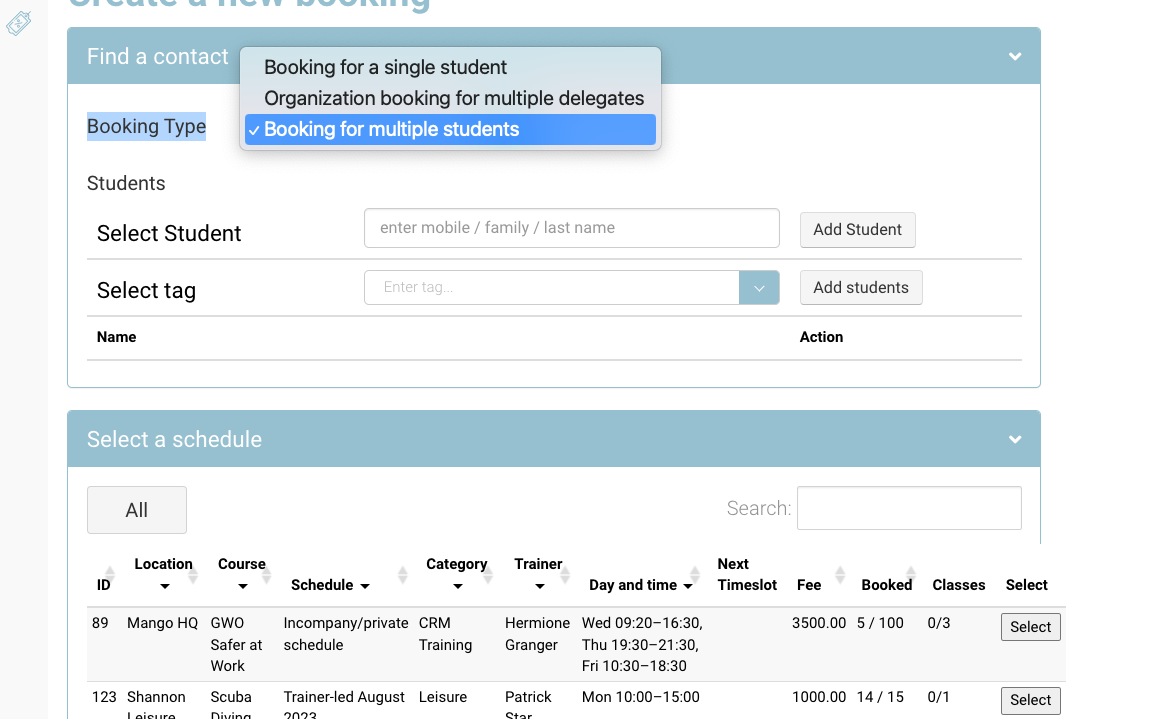The width and height of the screenshot is (1170, 719).
Task: Open the Location column filter dropdown
Action: click(164, 586)
